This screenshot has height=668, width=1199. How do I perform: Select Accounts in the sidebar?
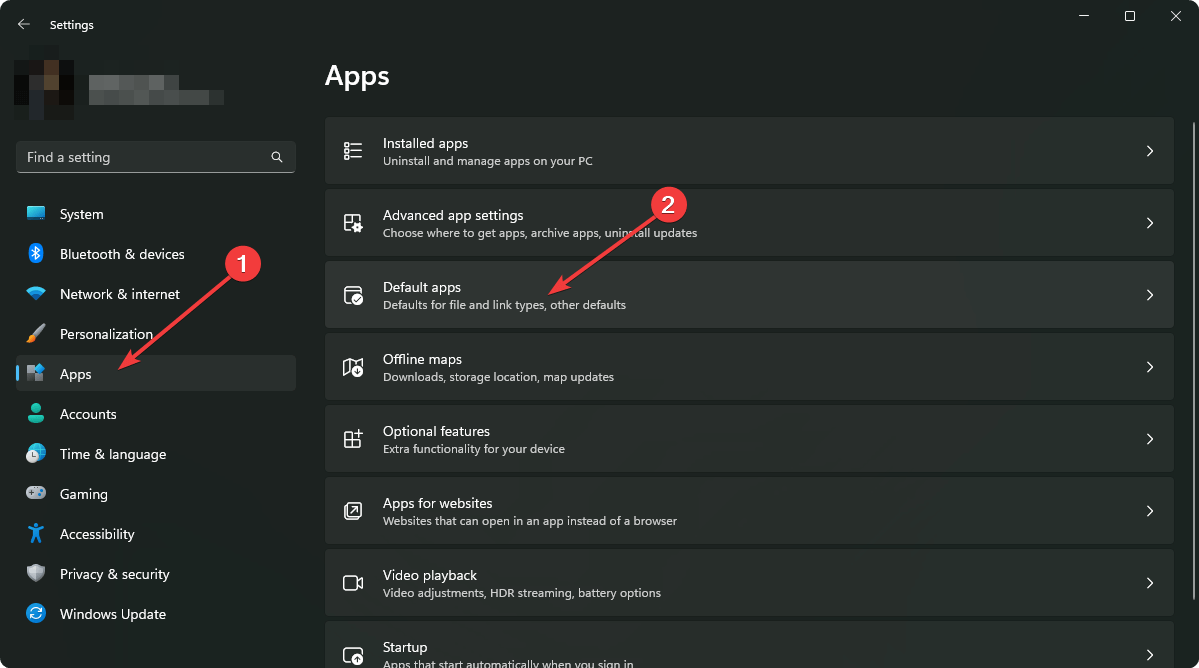[156, 414]
